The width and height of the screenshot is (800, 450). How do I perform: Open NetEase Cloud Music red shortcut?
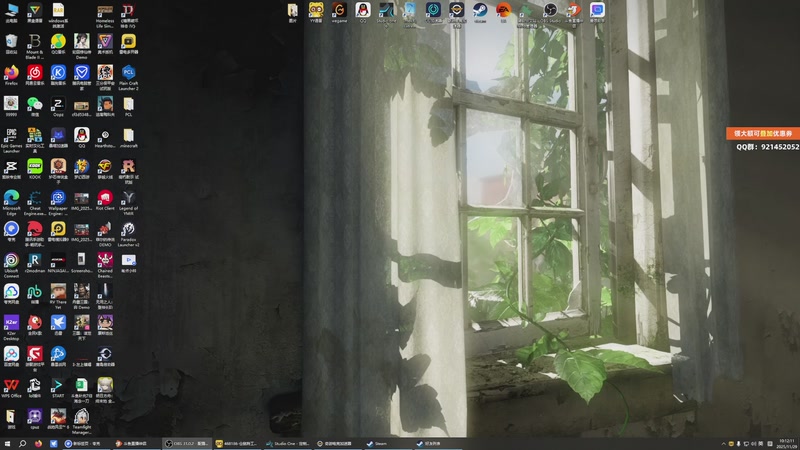click(x=35, y=76)
